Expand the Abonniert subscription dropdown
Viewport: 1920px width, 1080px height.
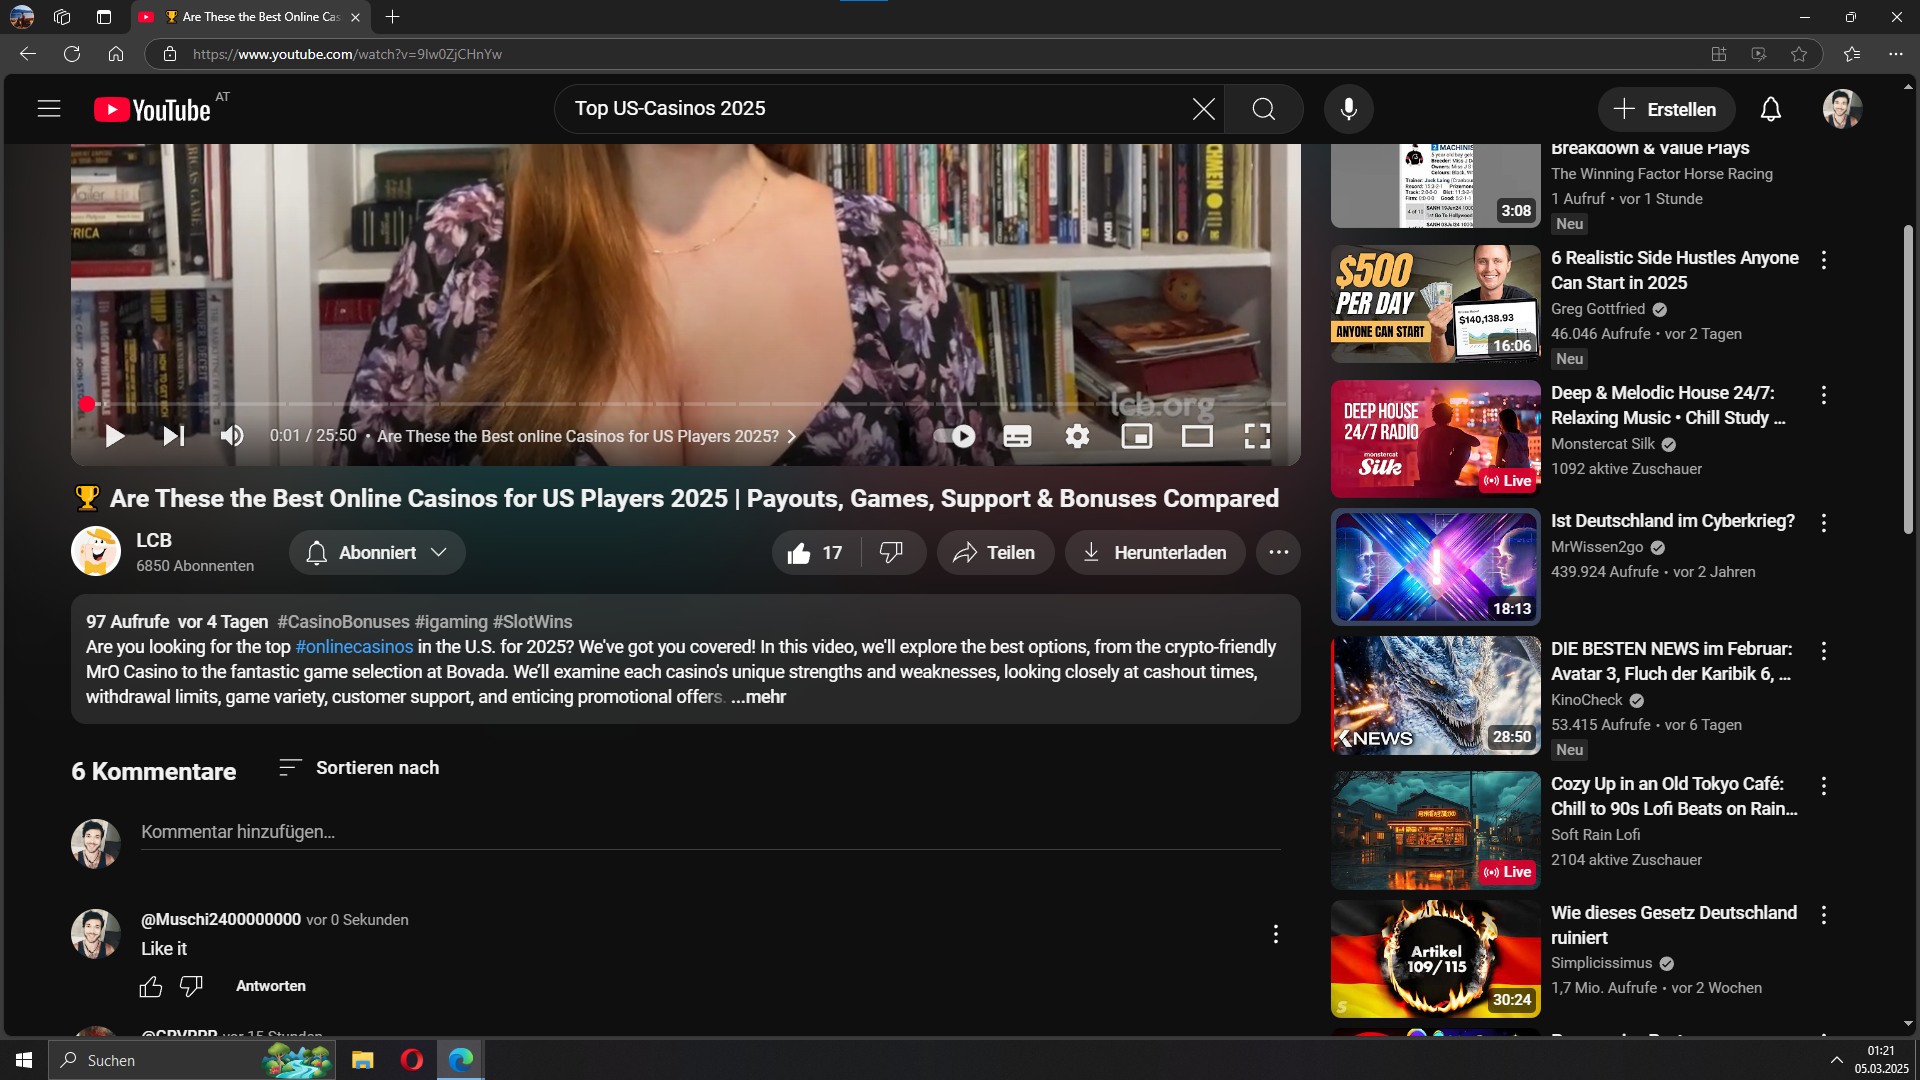point(377,553)
